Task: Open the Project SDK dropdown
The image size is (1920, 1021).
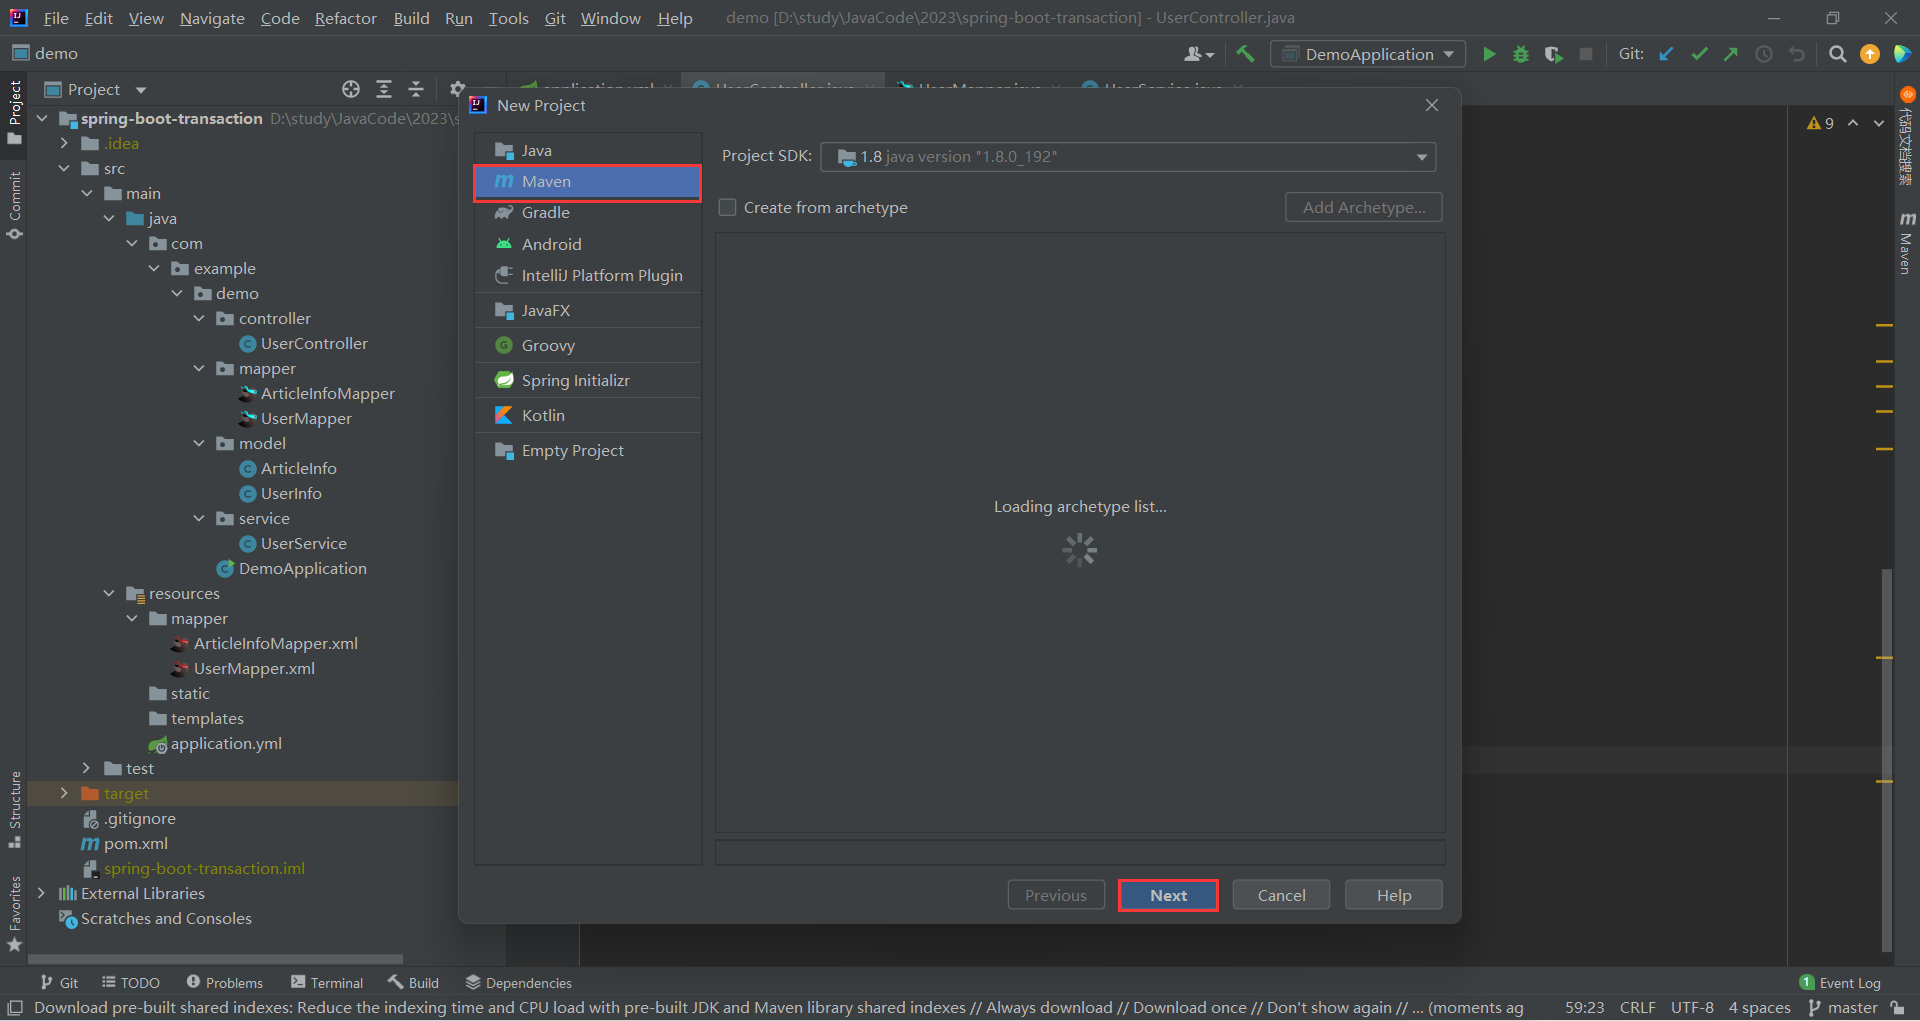Action: click(1128, 157)
